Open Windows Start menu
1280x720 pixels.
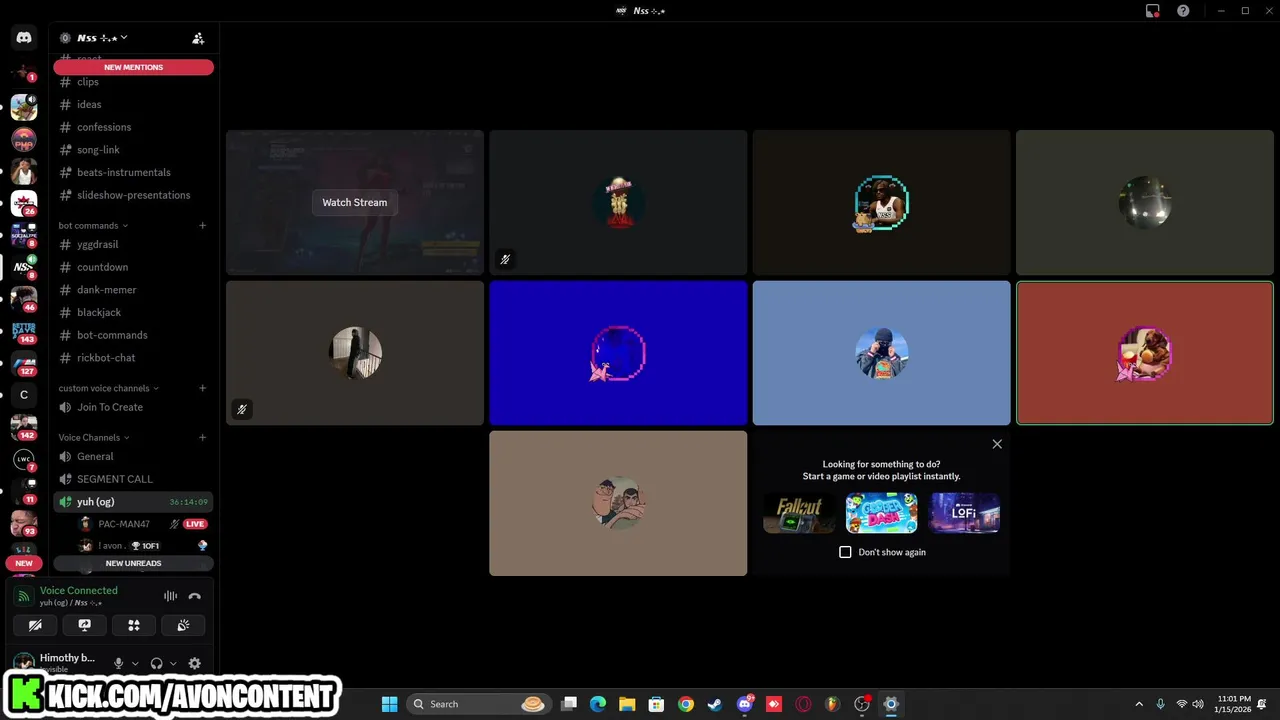(390, 704)
